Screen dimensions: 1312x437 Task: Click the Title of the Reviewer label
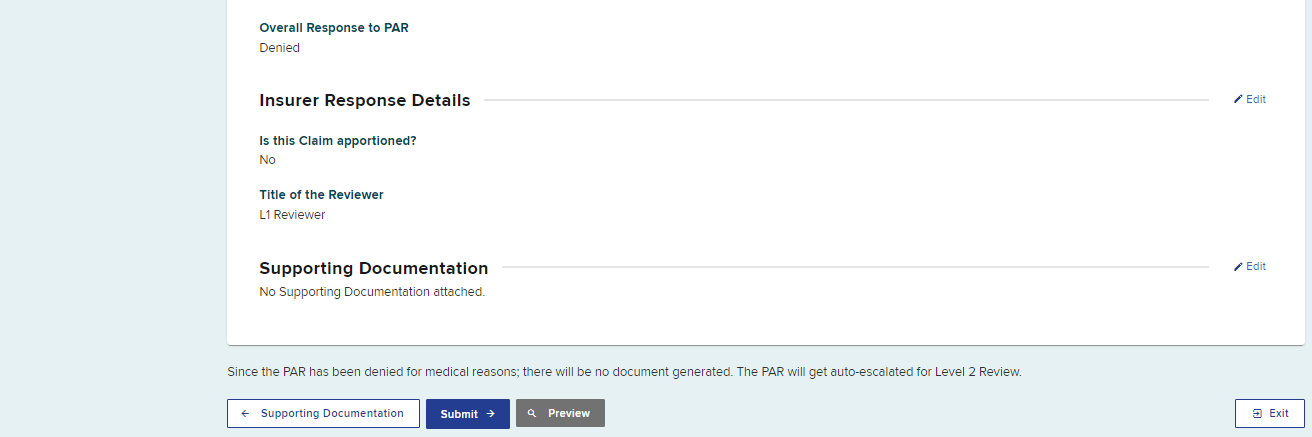point(321,195)
